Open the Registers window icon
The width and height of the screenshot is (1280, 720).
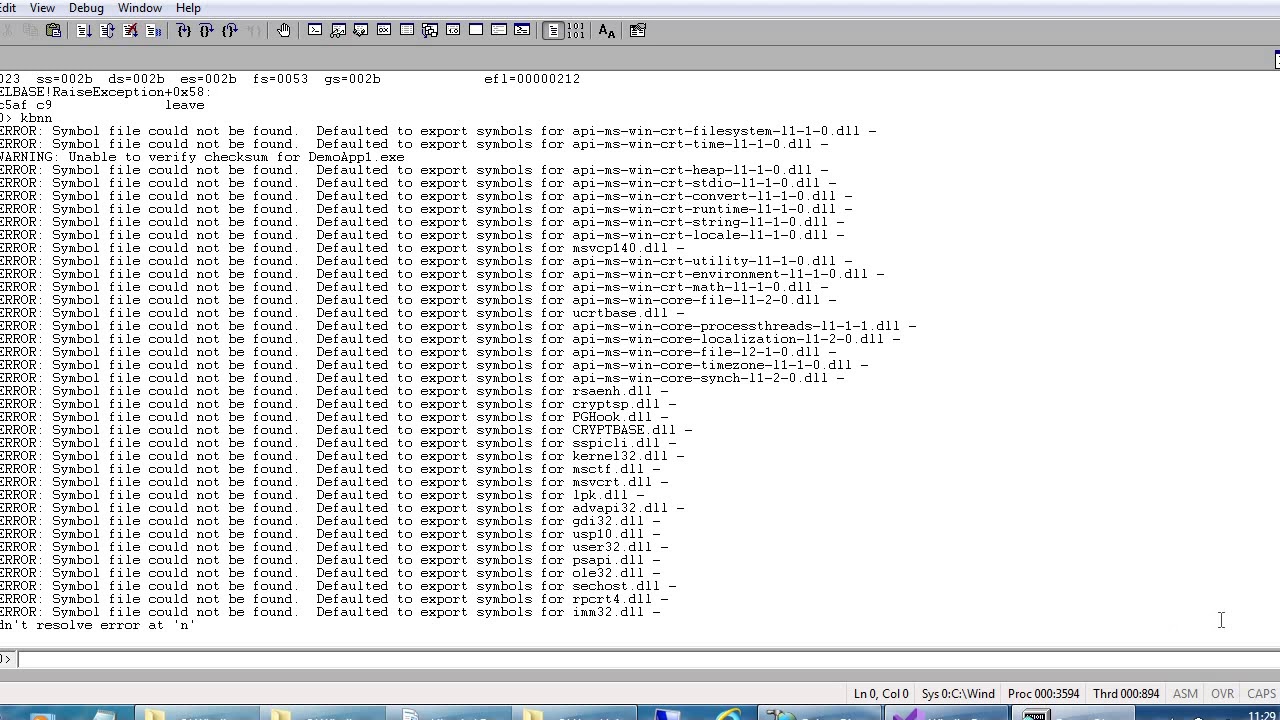point(384,31)
